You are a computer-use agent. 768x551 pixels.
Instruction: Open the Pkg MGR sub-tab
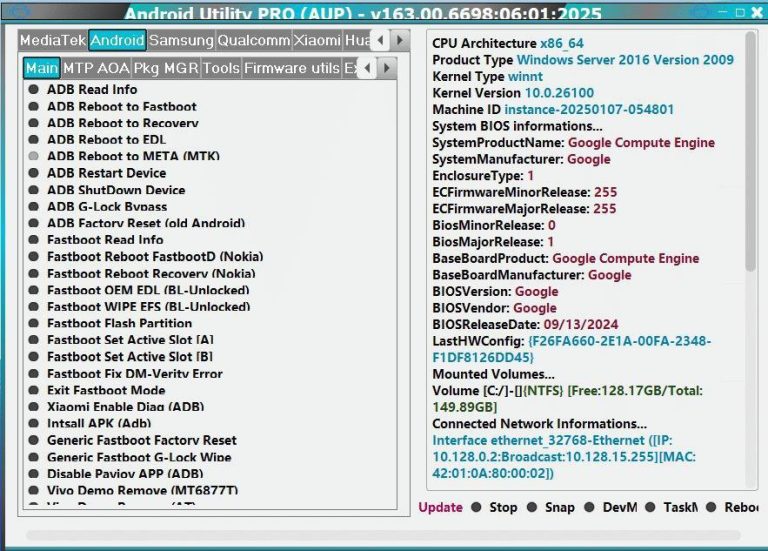point(165,69)
